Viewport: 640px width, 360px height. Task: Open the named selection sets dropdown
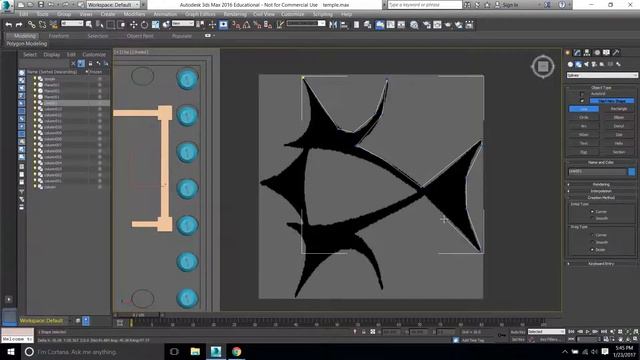tap(306, 24)
